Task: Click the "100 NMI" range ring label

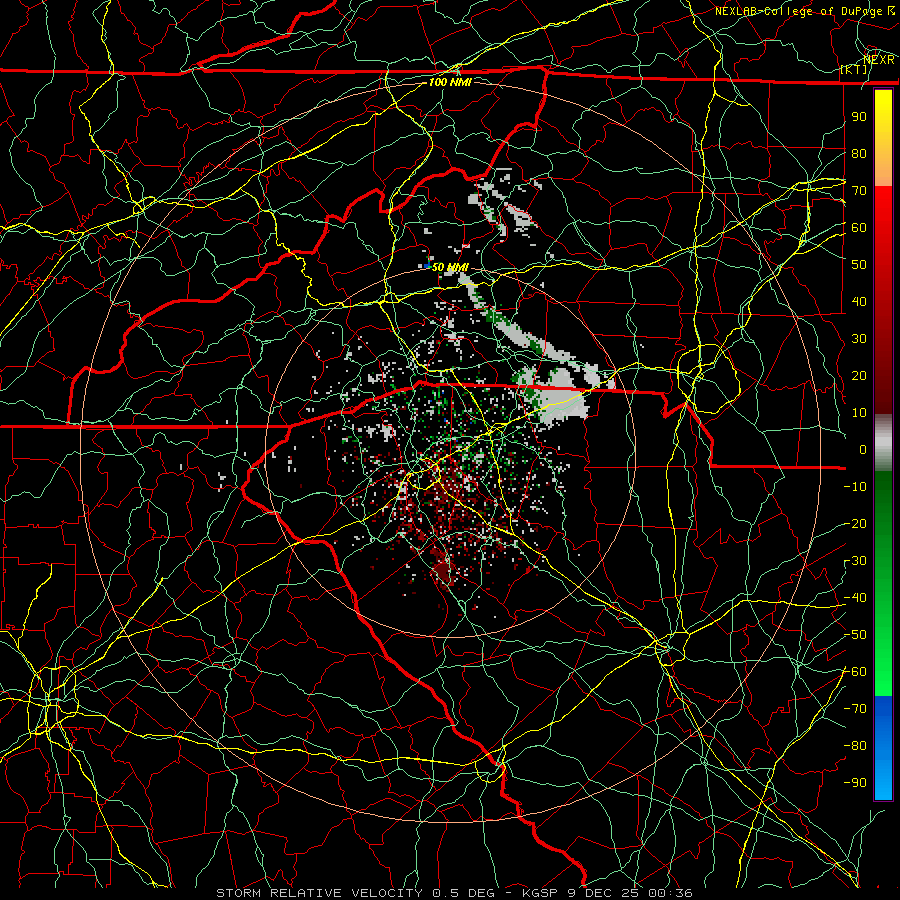Action: coord(450,82)
